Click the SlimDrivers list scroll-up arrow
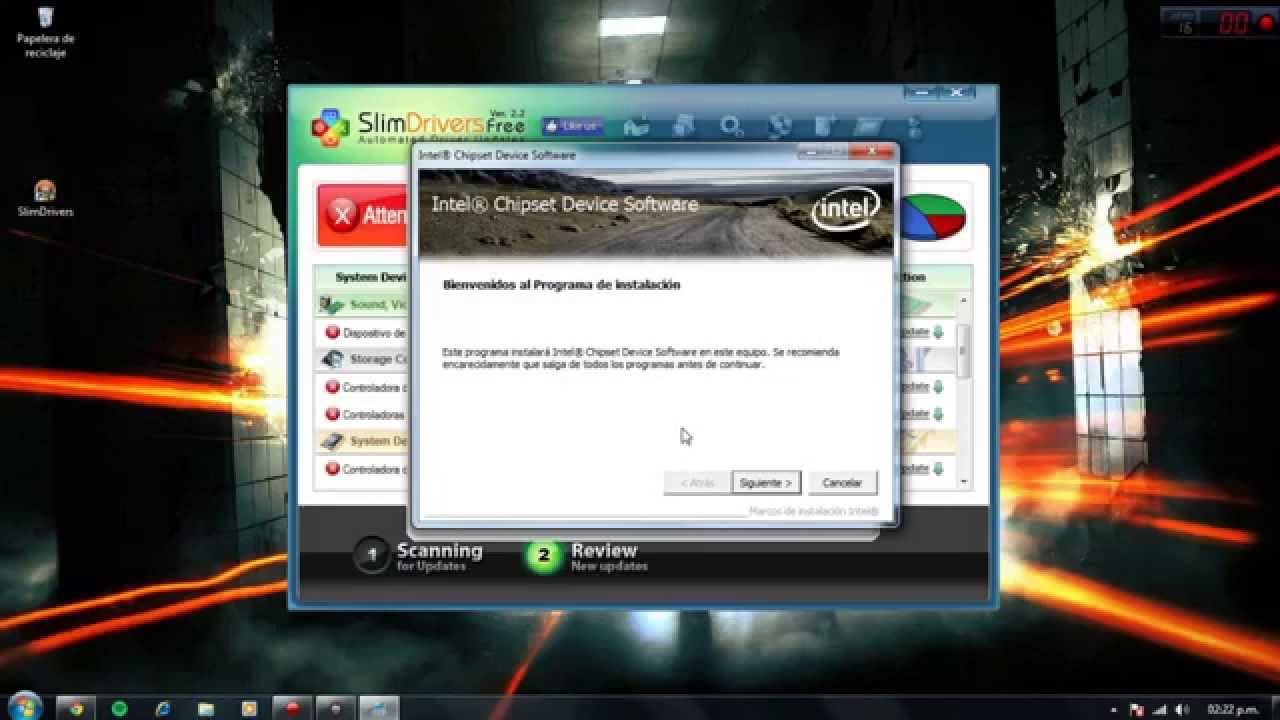Viewport: 1280px width, 720px height. [x=964, y=300]
